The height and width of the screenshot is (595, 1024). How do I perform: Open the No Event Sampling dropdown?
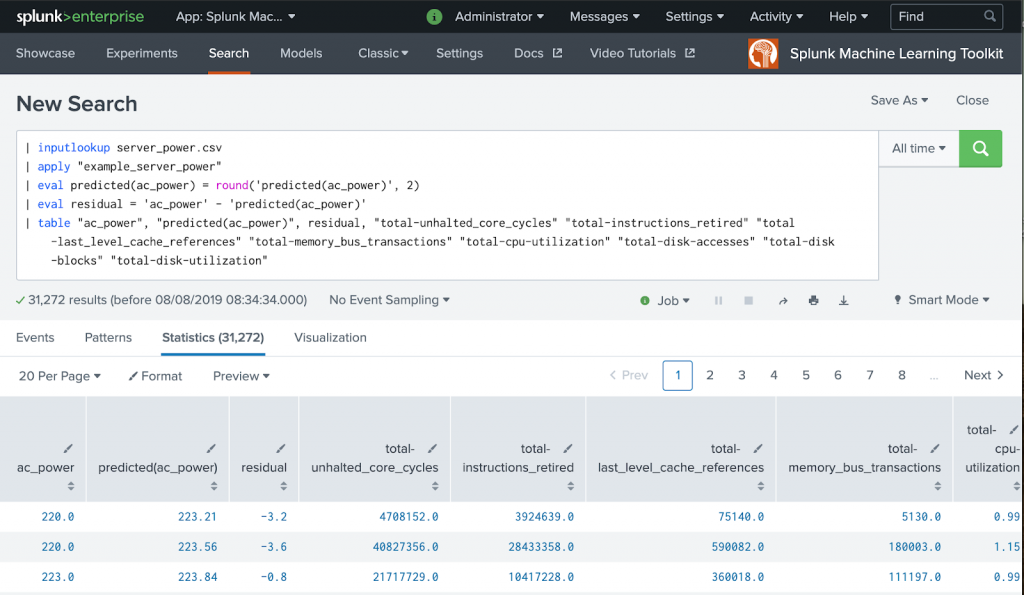point(389,300)
